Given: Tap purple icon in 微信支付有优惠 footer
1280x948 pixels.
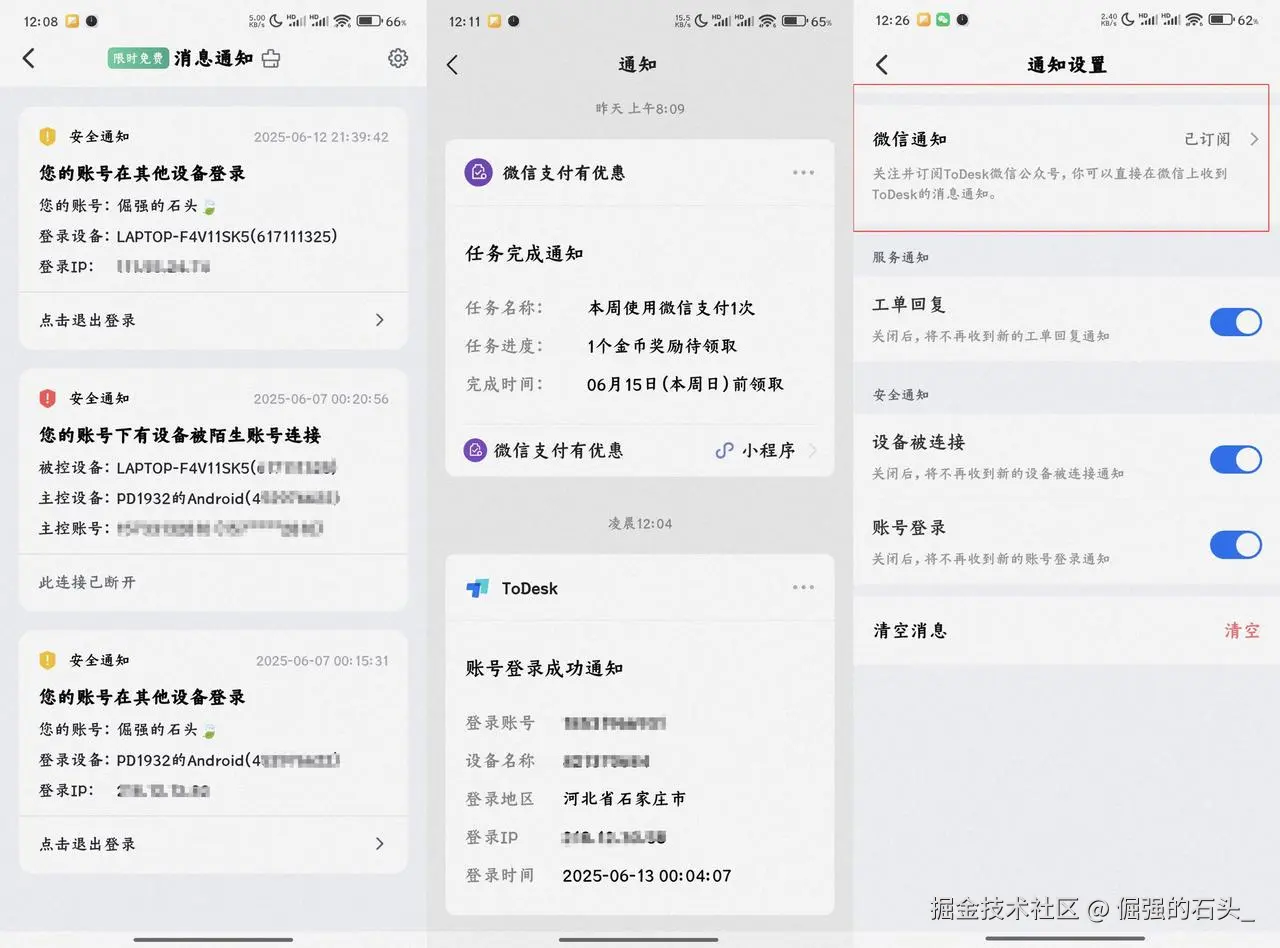Looking at the screenshot, I should tap(476, 450).
